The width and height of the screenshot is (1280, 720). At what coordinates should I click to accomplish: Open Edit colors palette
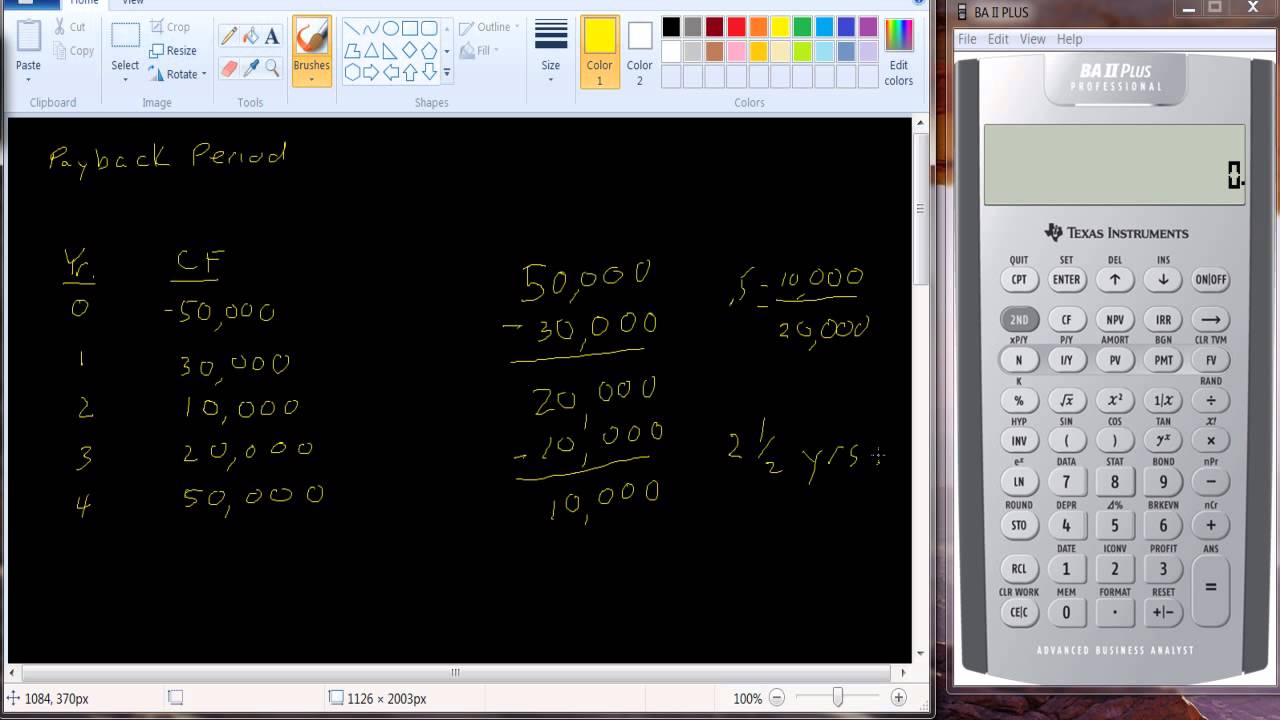click(899, 51)
